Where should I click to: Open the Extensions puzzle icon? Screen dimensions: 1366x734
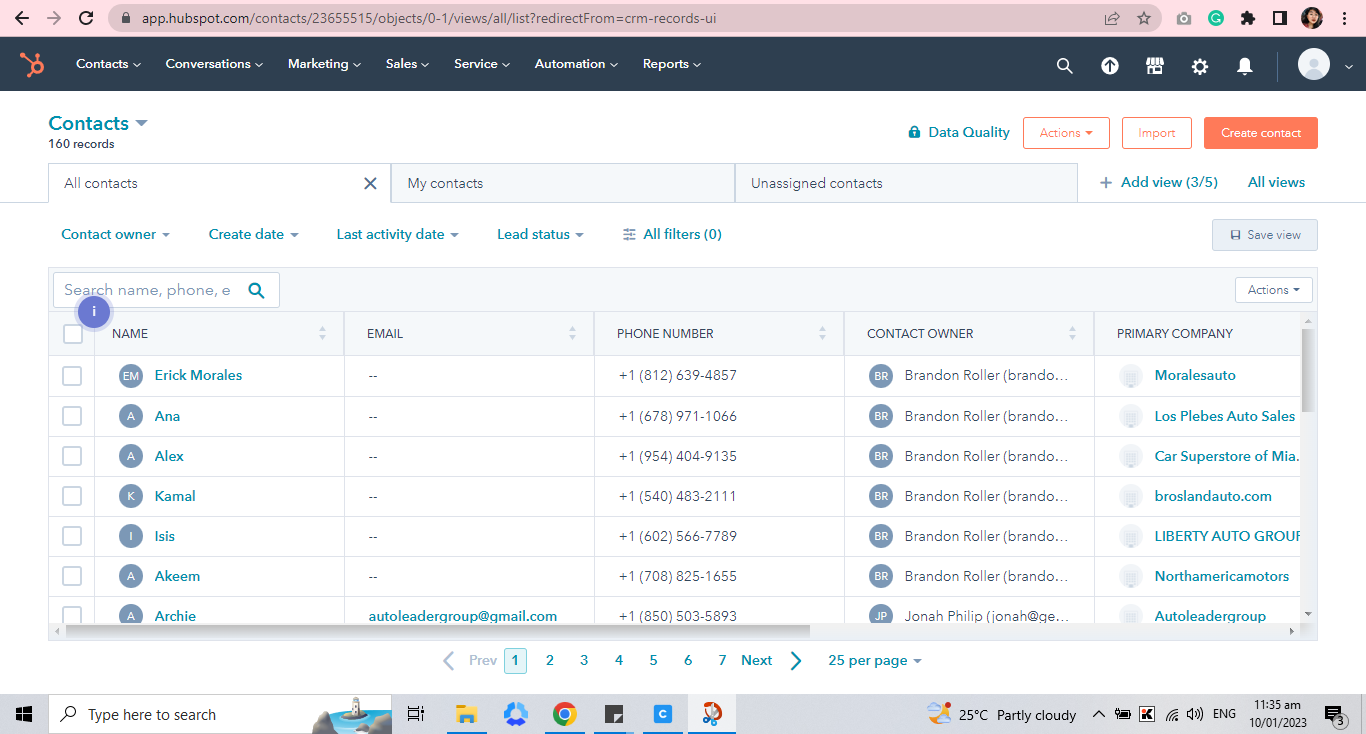1248,18
